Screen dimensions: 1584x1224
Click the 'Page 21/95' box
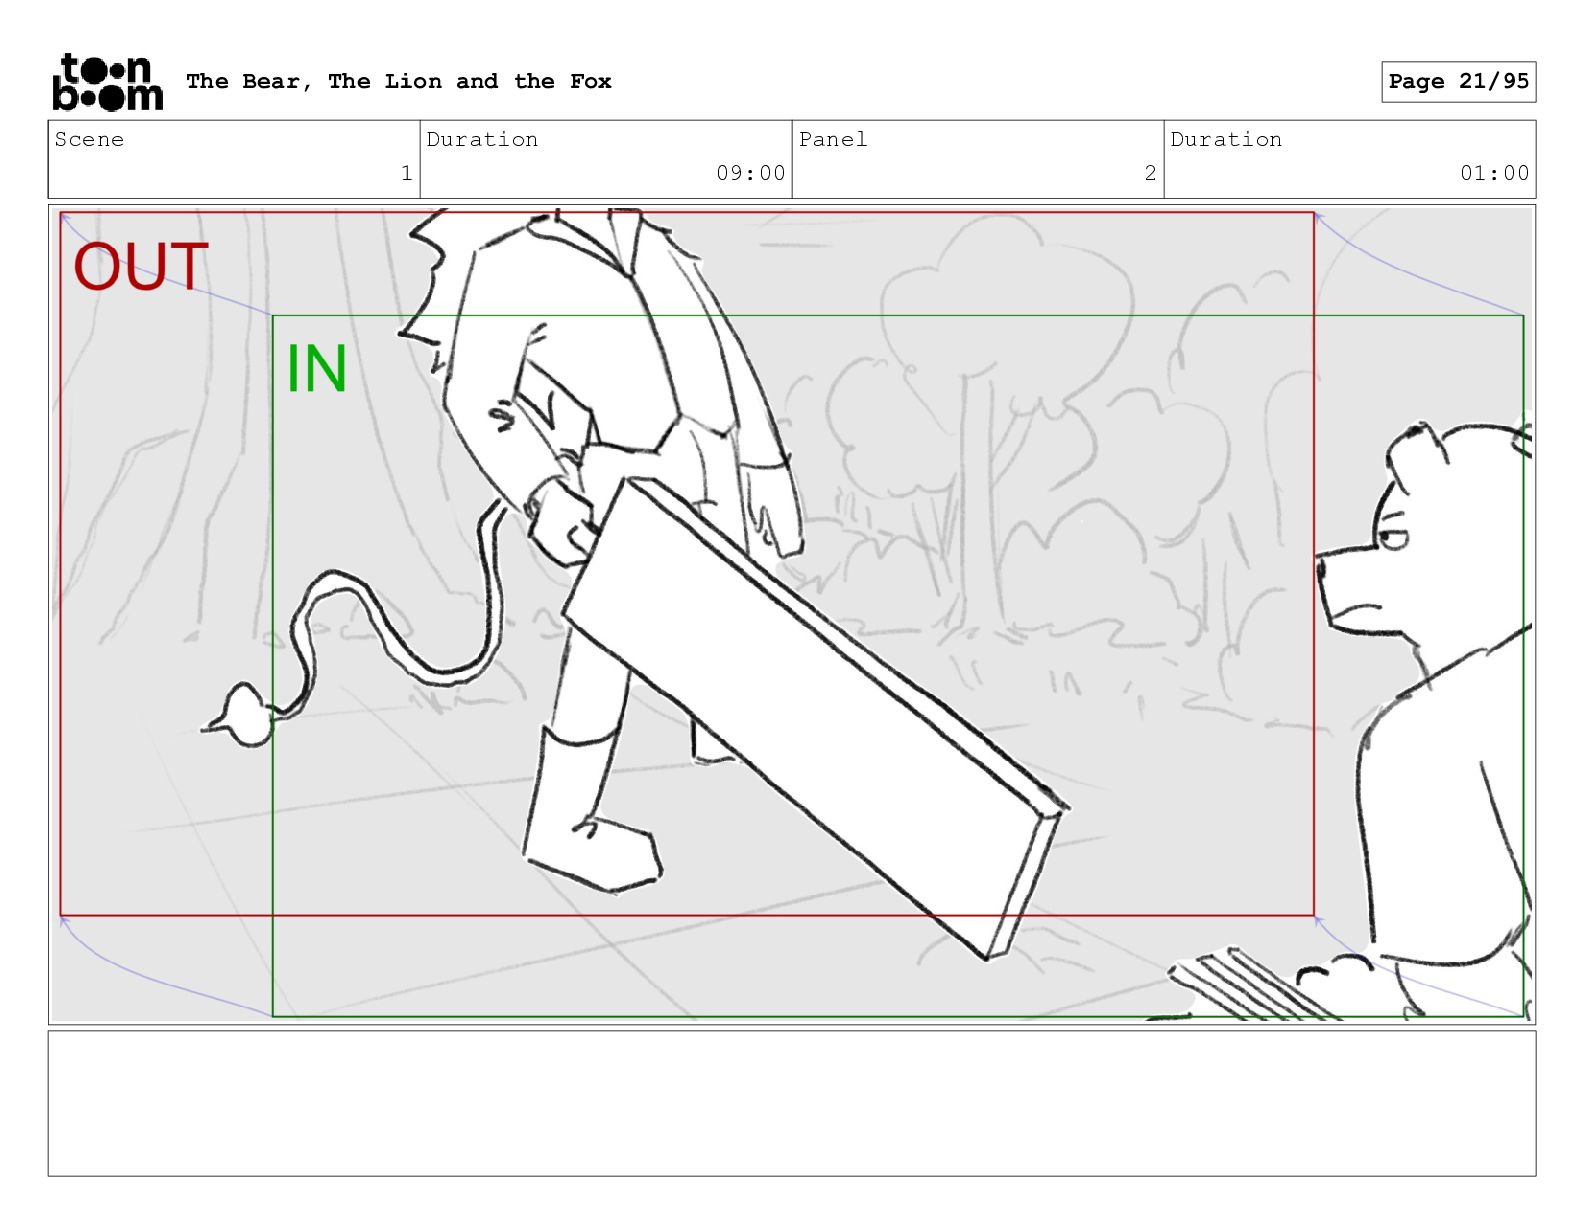point(1458,82)
